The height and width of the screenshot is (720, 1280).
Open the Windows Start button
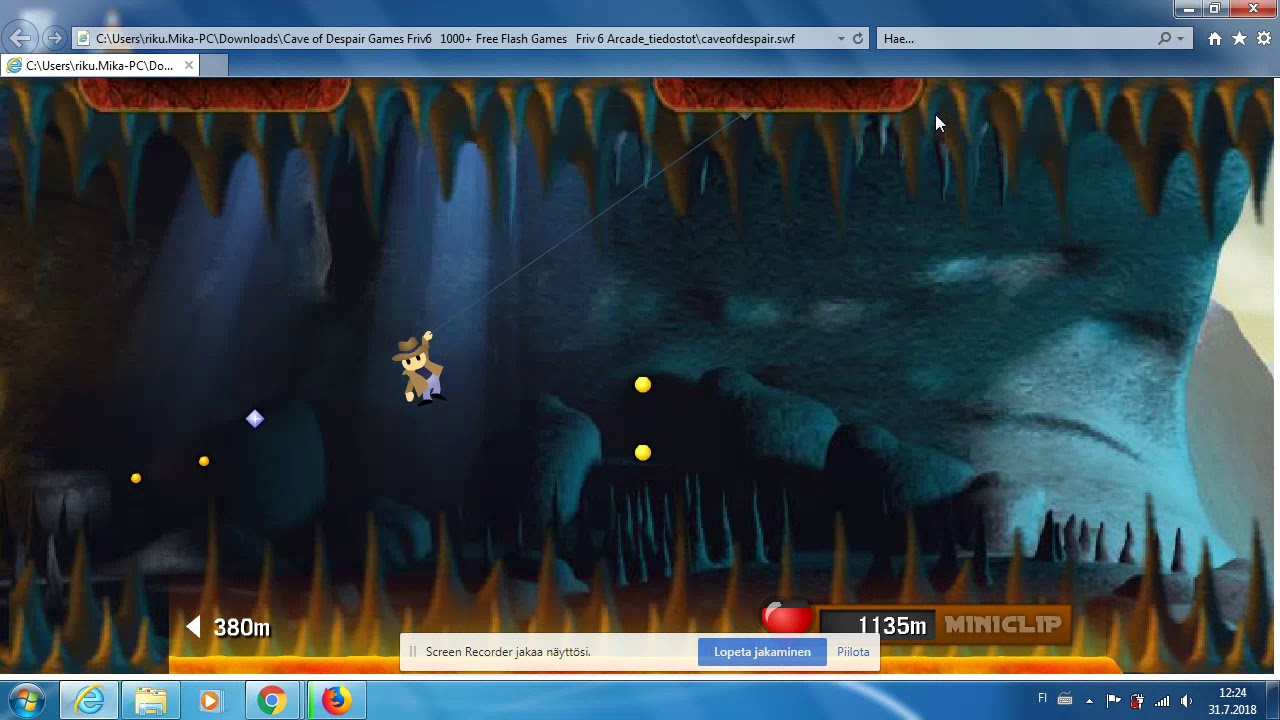[27, 701]
